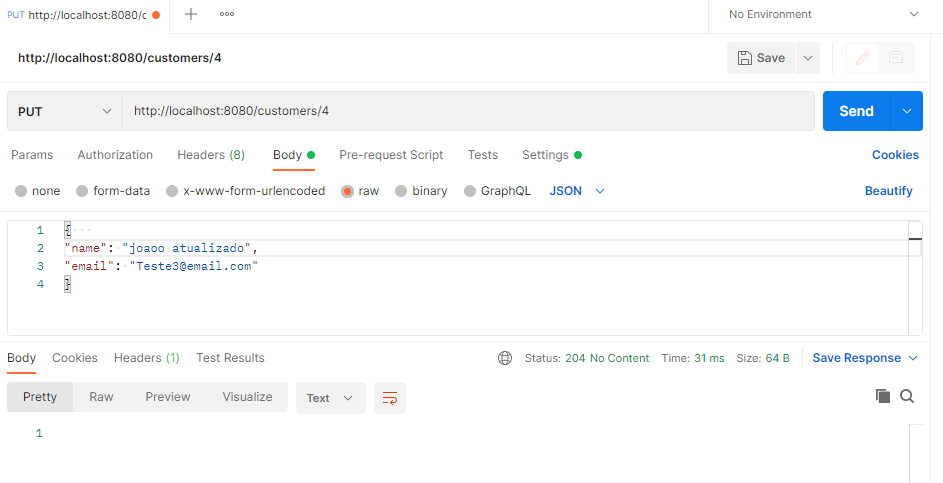
Task: Switch response view to Visualize
Action: pyautogui.click(x=247, y=397)
